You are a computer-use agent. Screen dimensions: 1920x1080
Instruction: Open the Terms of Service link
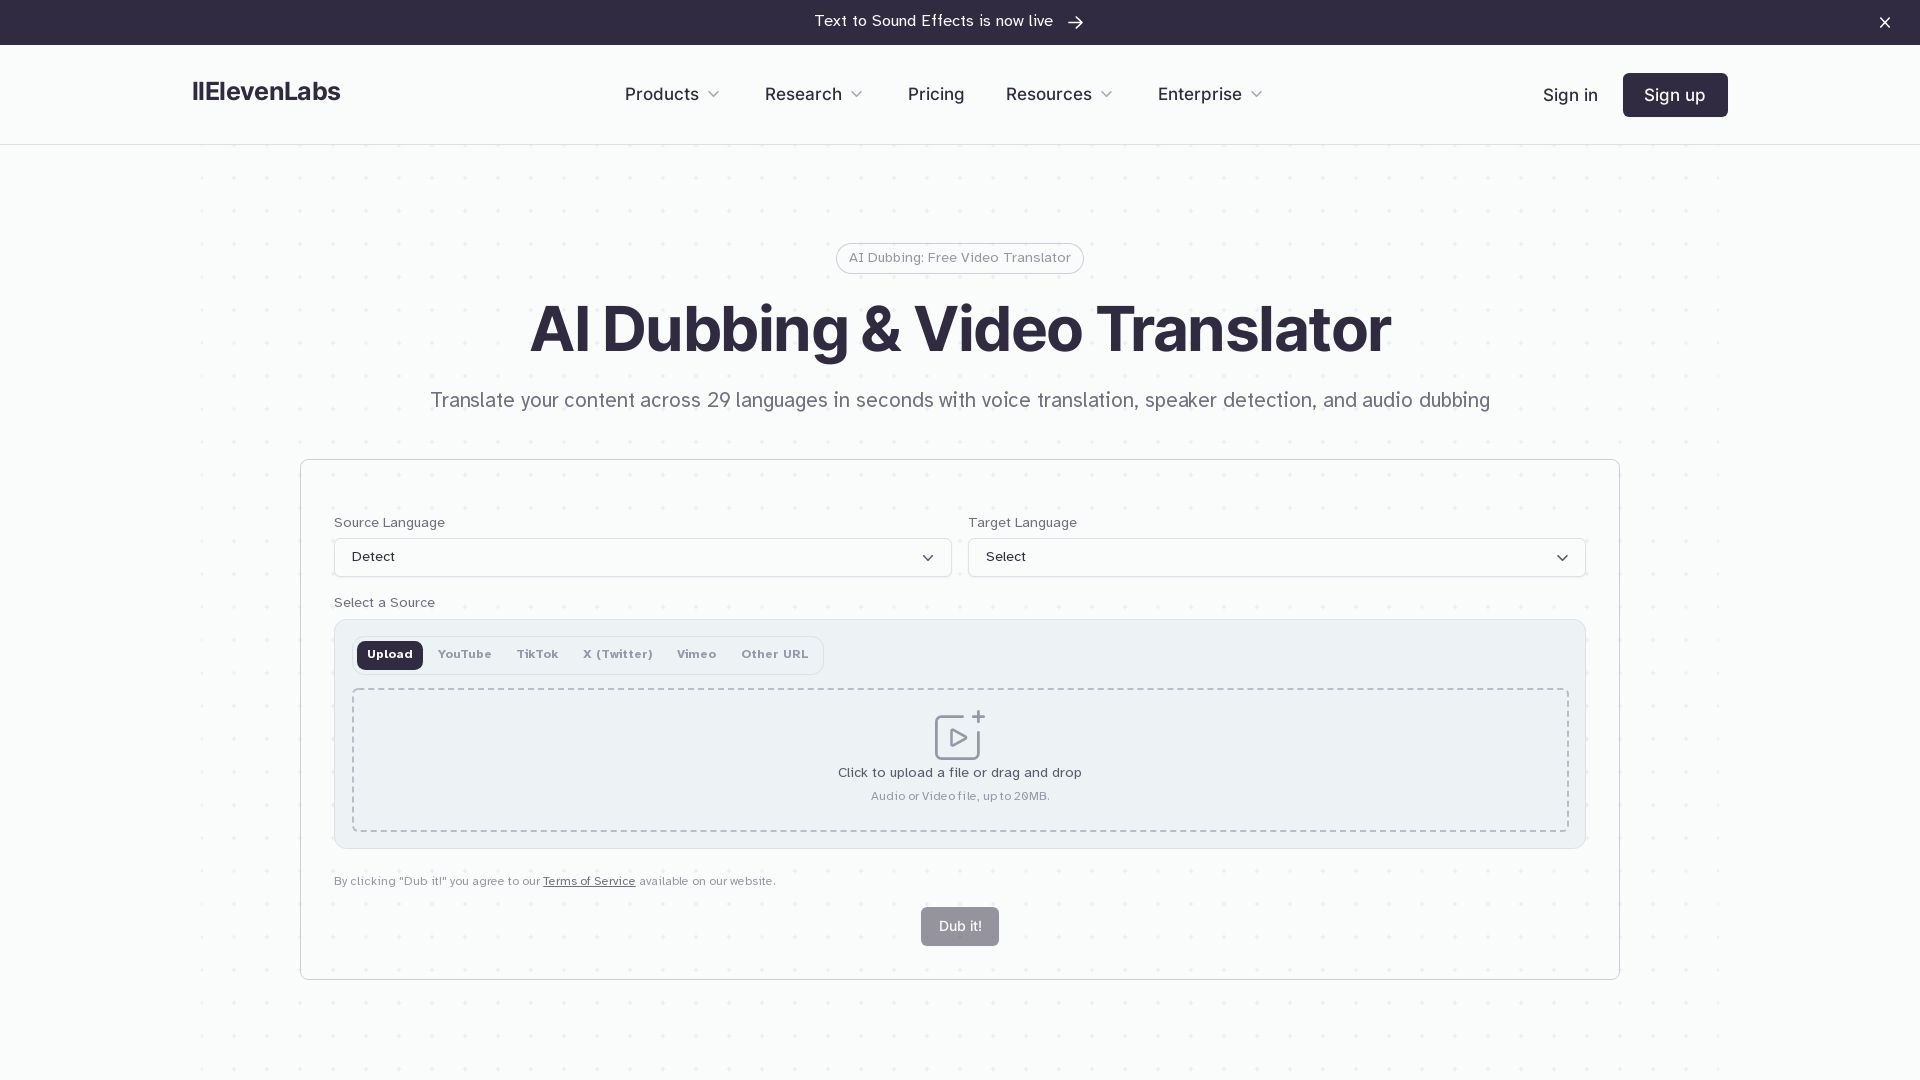coord(588,881)
